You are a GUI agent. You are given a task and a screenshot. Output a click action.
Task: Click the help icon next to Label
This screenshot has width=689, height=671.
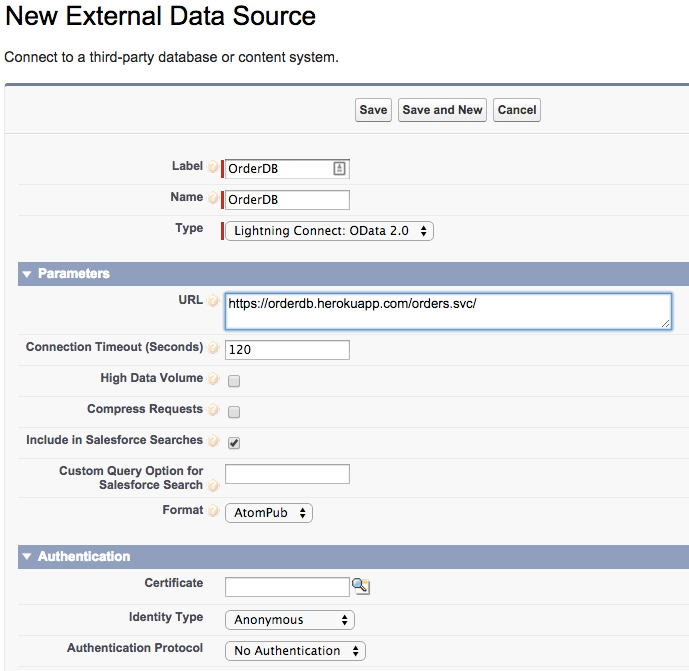(x=212, y=167)
